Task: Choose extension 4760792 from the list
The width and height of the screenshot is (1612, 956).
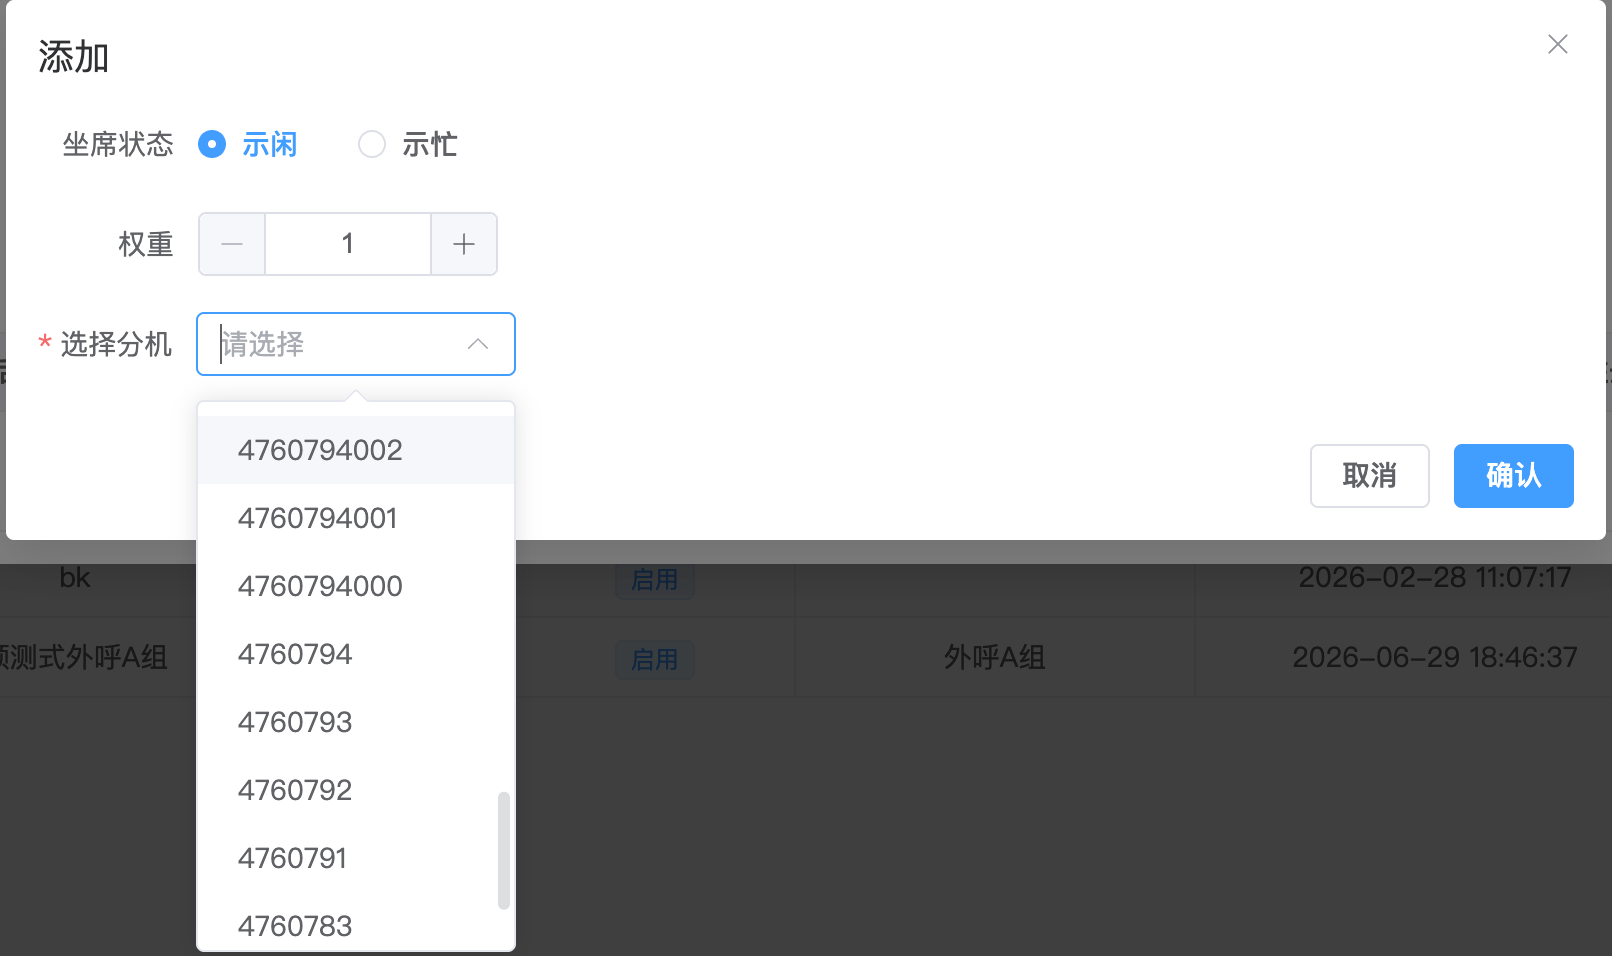Action: pos(356,790)
